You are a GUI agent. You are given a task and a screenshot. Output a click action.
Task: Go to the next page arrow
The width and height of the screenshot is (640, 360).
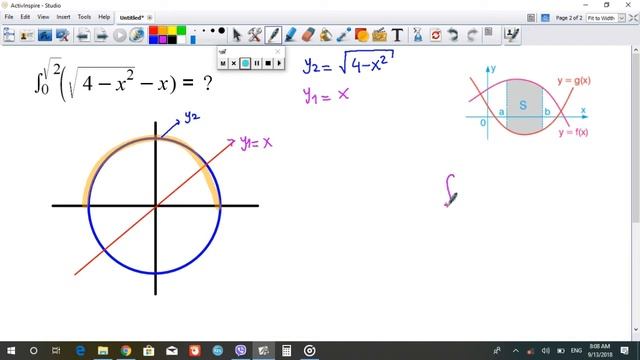(x=101, y=36)
